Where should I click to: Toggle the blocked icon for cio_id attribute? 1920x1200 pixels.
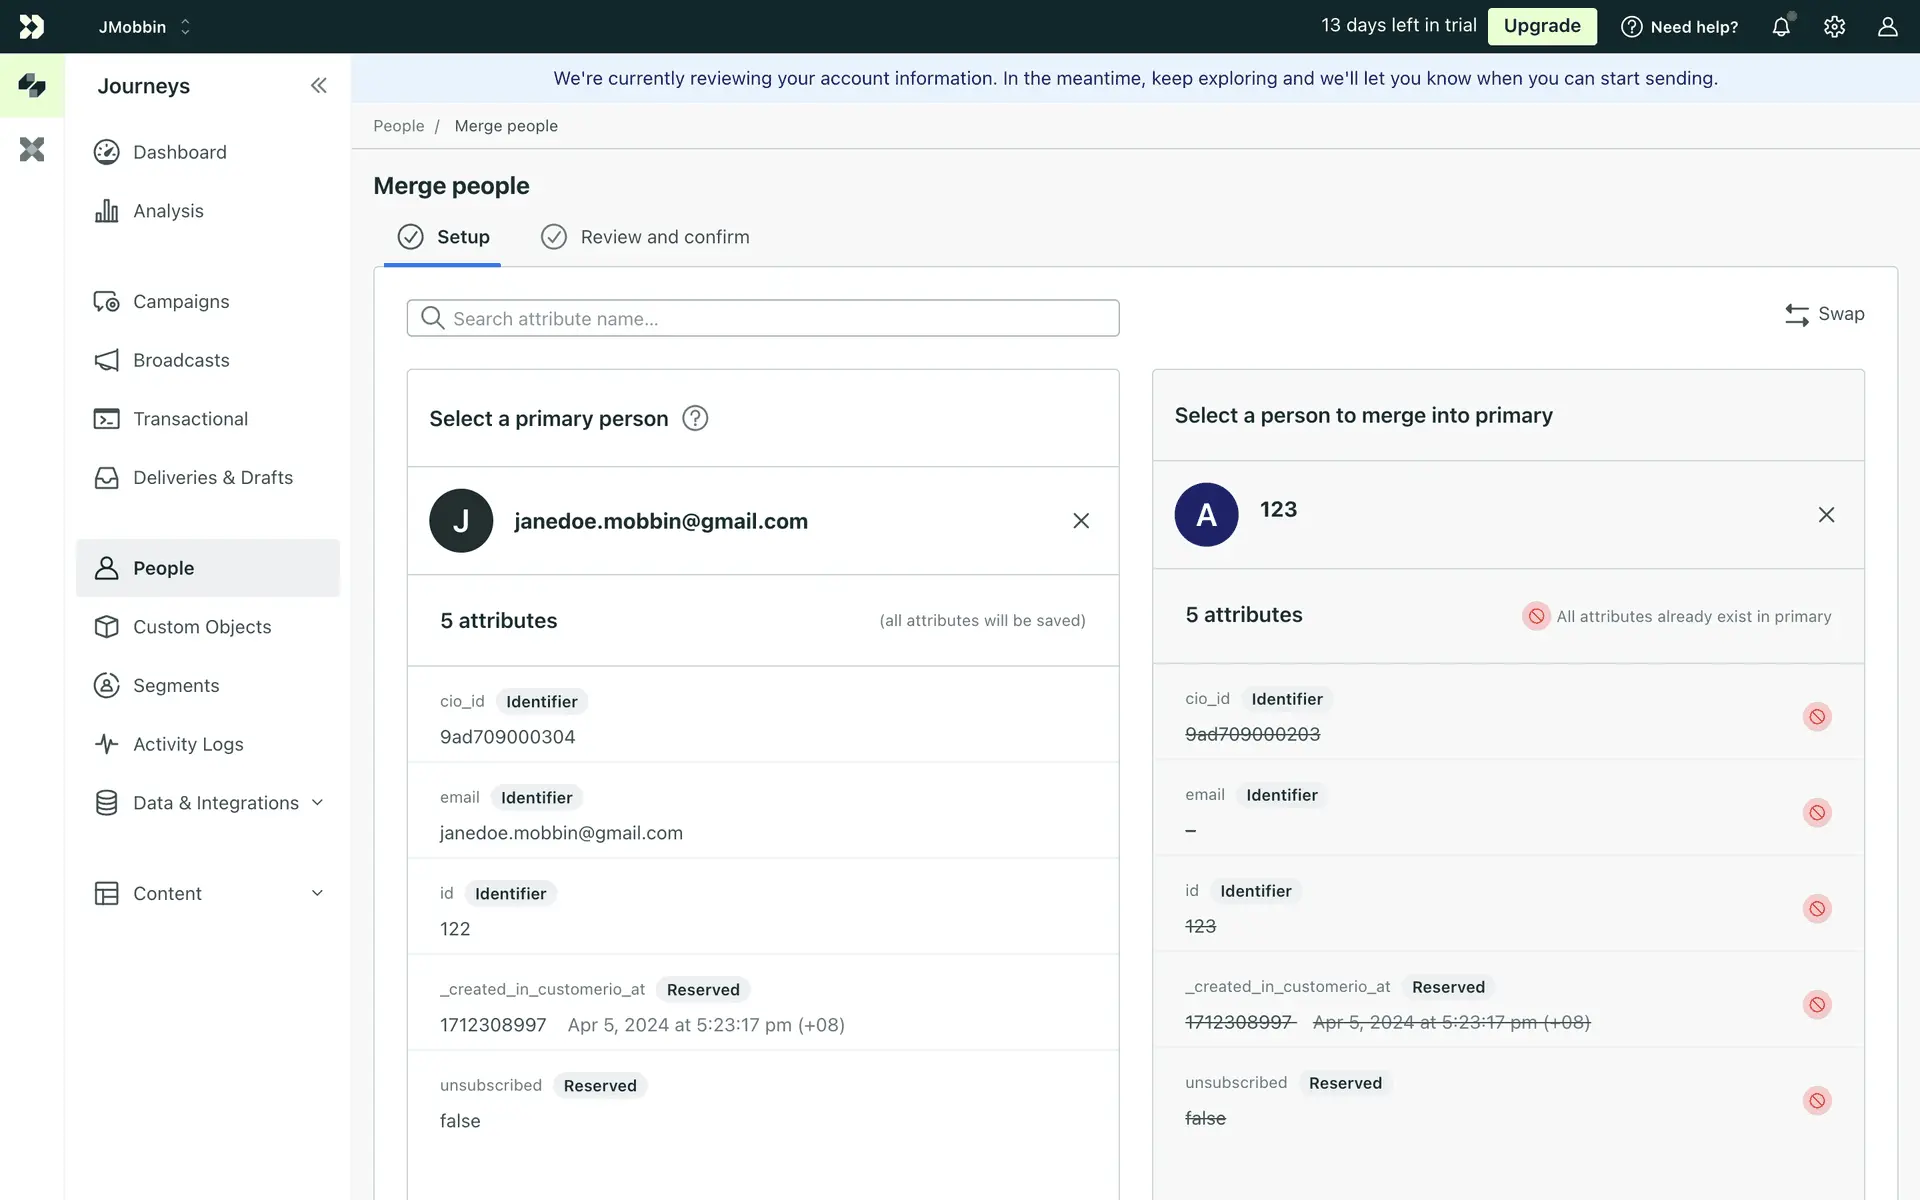click(x=1817, y=717)
